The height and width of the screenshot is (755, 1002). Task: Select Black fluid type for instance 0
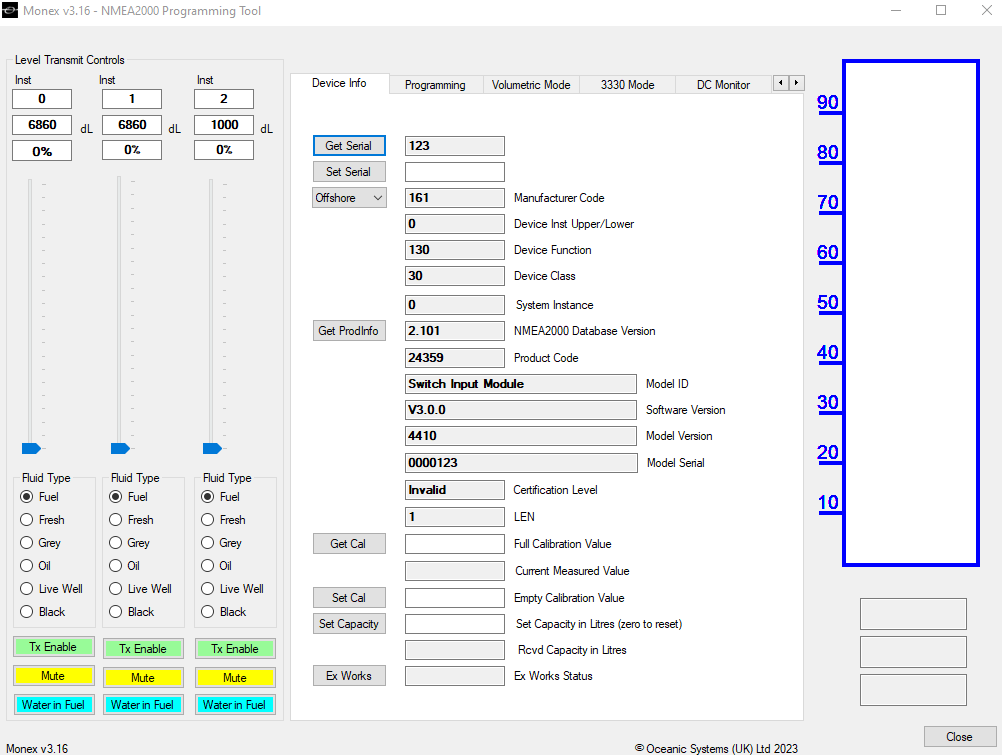pyautogui.click(x=43, y=612)
